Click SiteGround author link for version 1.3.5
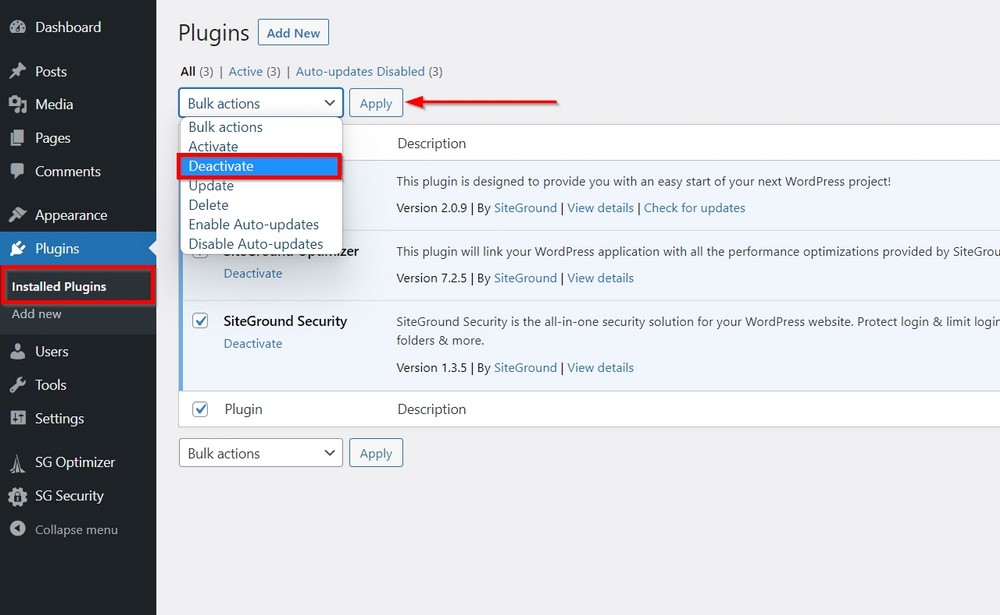The width and height of the screenshot is (1000, 615). click(x=526, y=367)
